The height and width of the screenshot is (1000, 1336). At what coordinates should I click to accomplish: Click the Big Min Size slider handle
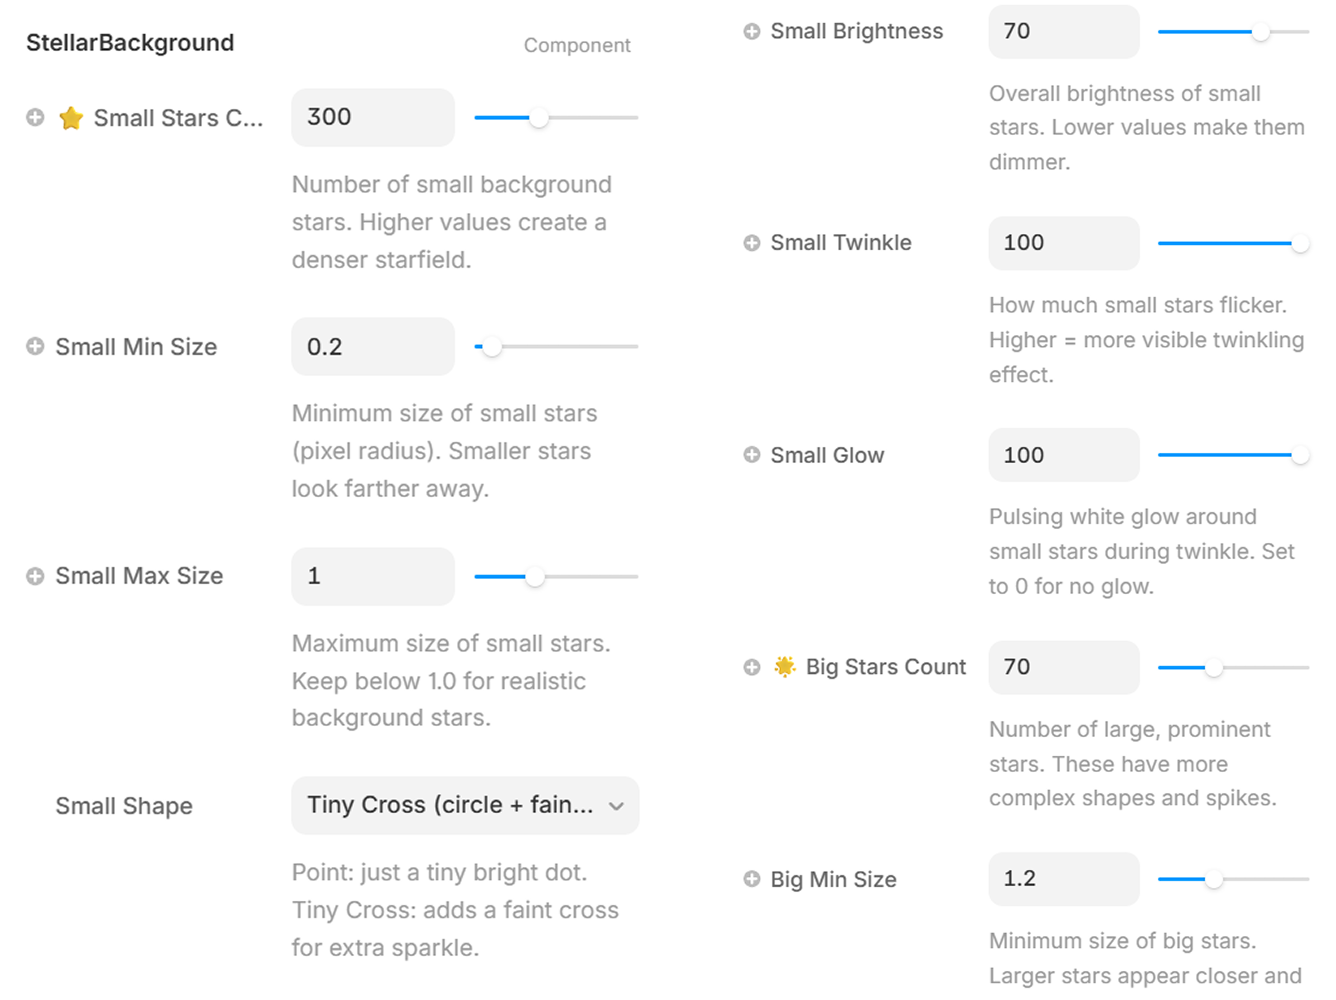click(1213, 879)
